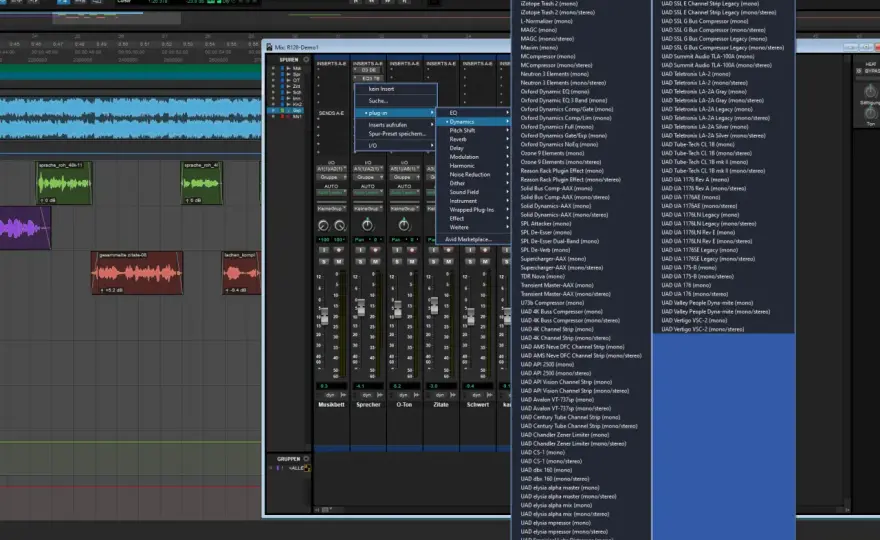Mute the Sprecher channel strip
This screenshot has height=540, width=880.
pos(375,262)
